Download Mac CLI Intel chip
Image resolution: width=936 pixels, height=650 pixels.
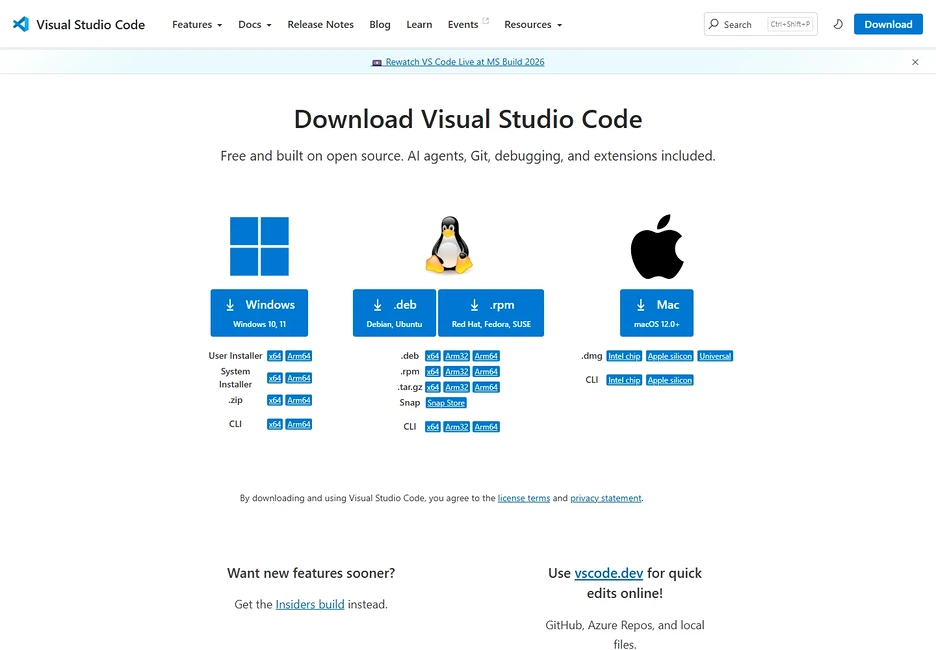[624, 380]
